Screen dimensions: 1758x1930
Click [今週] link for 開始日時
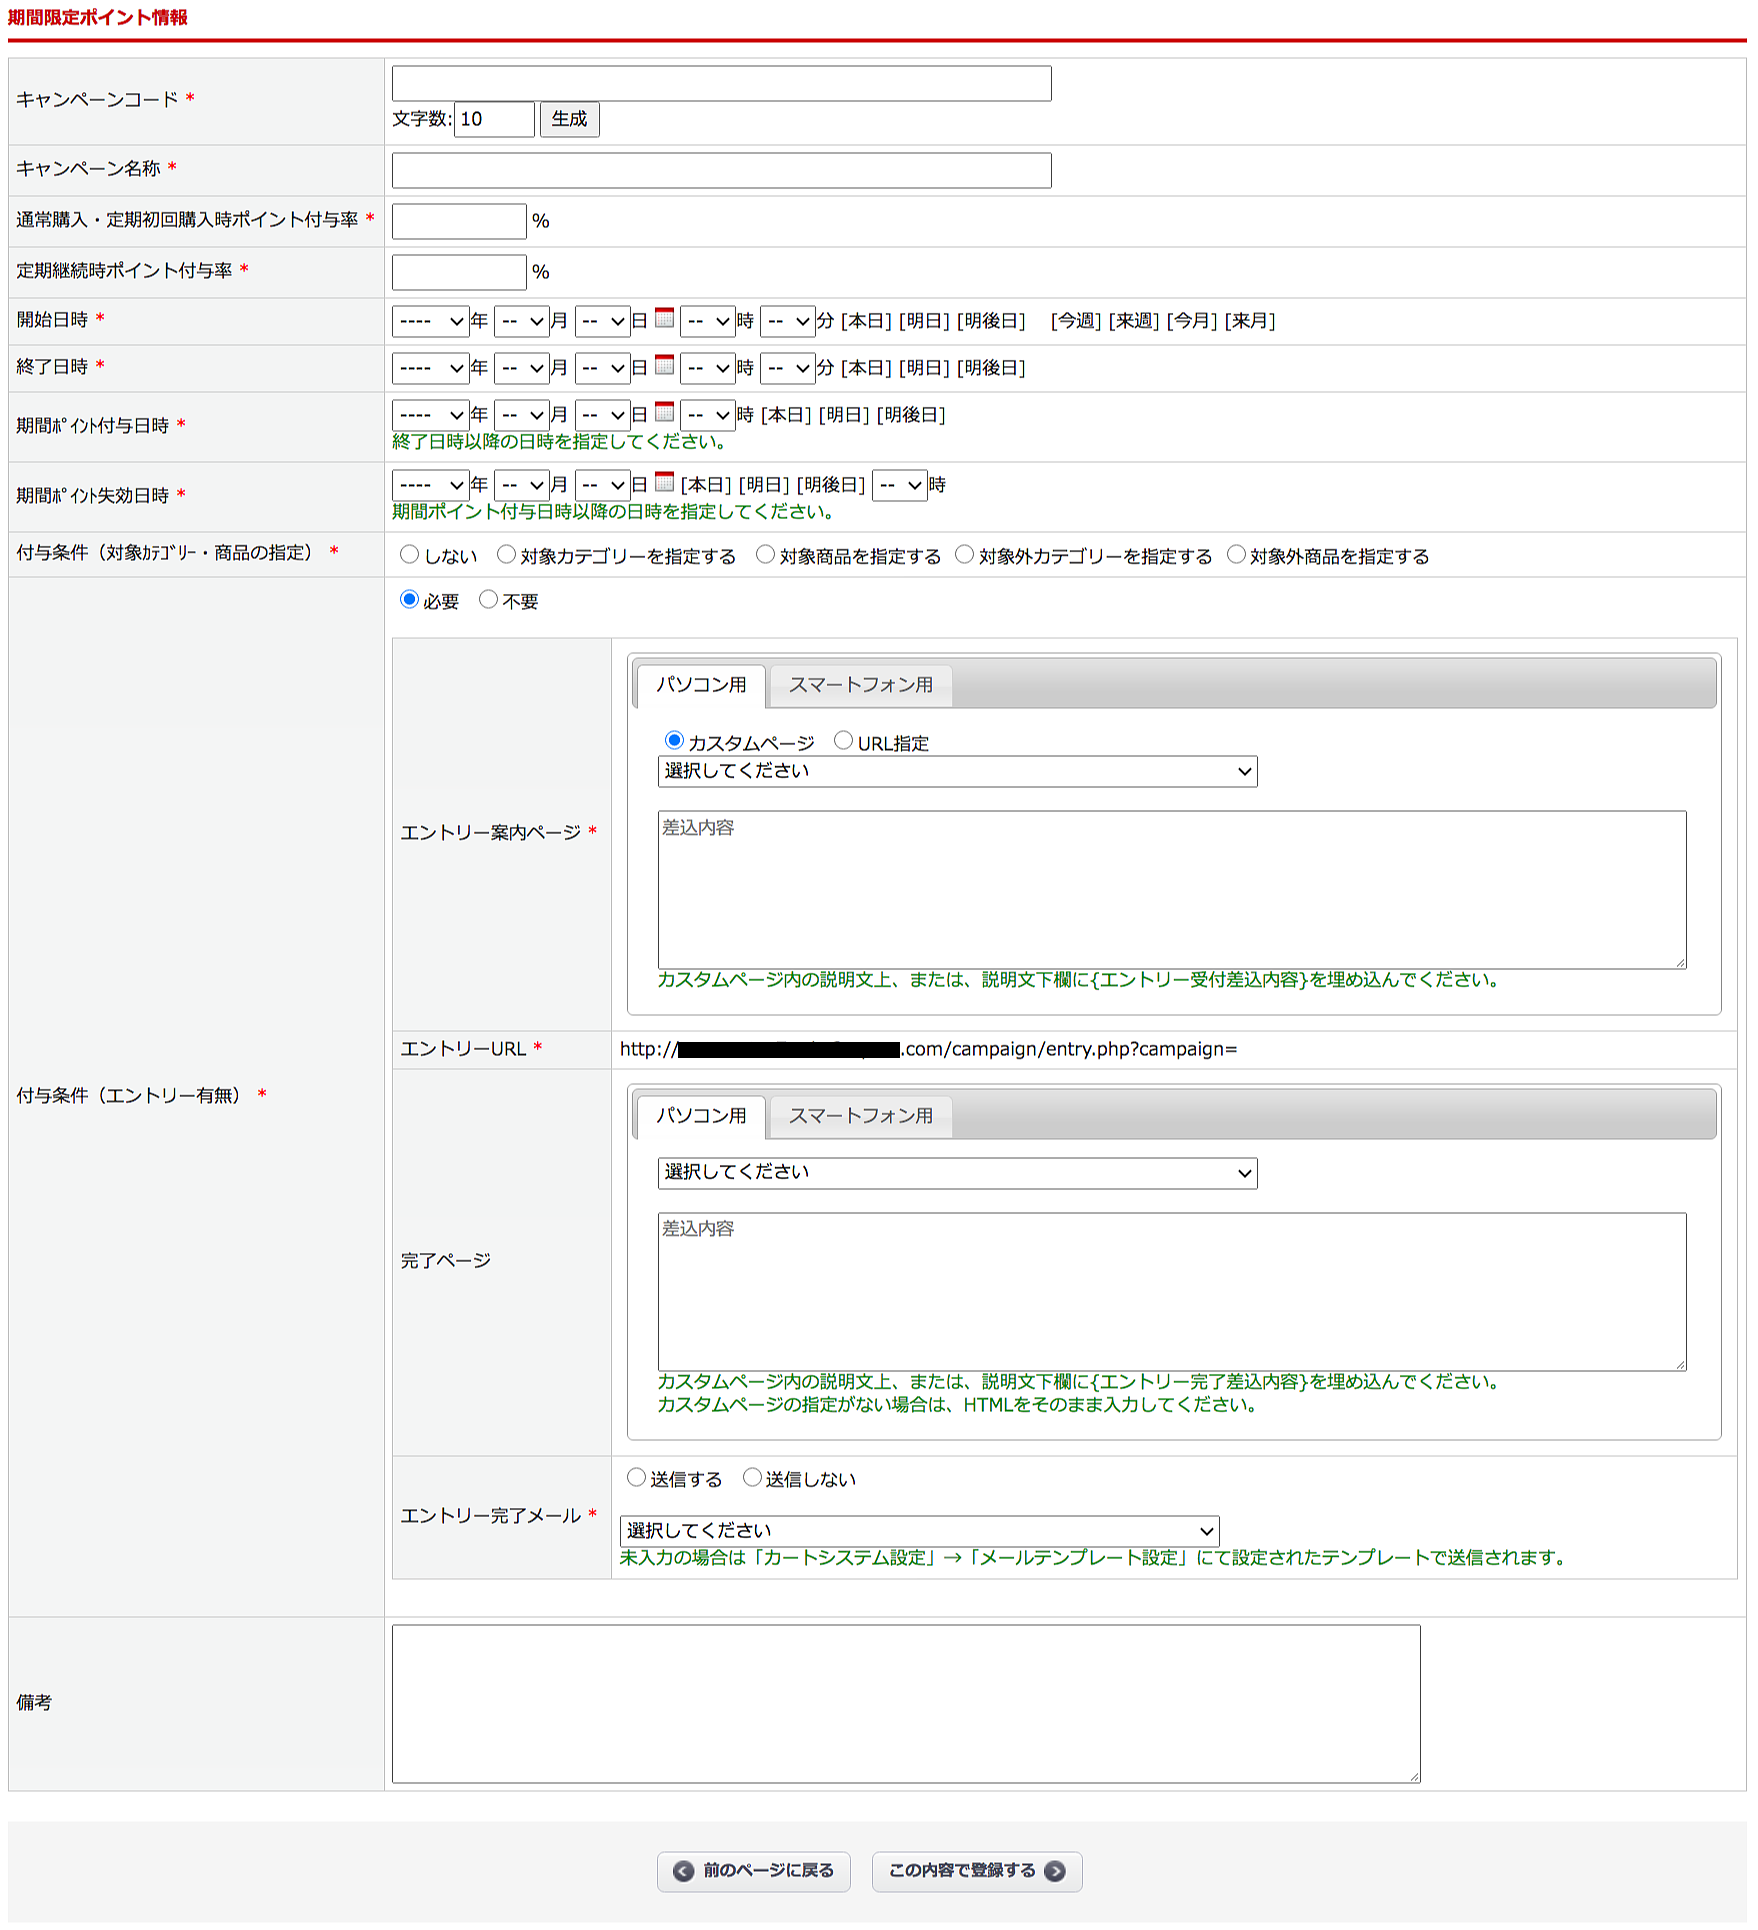point(1076,321)
